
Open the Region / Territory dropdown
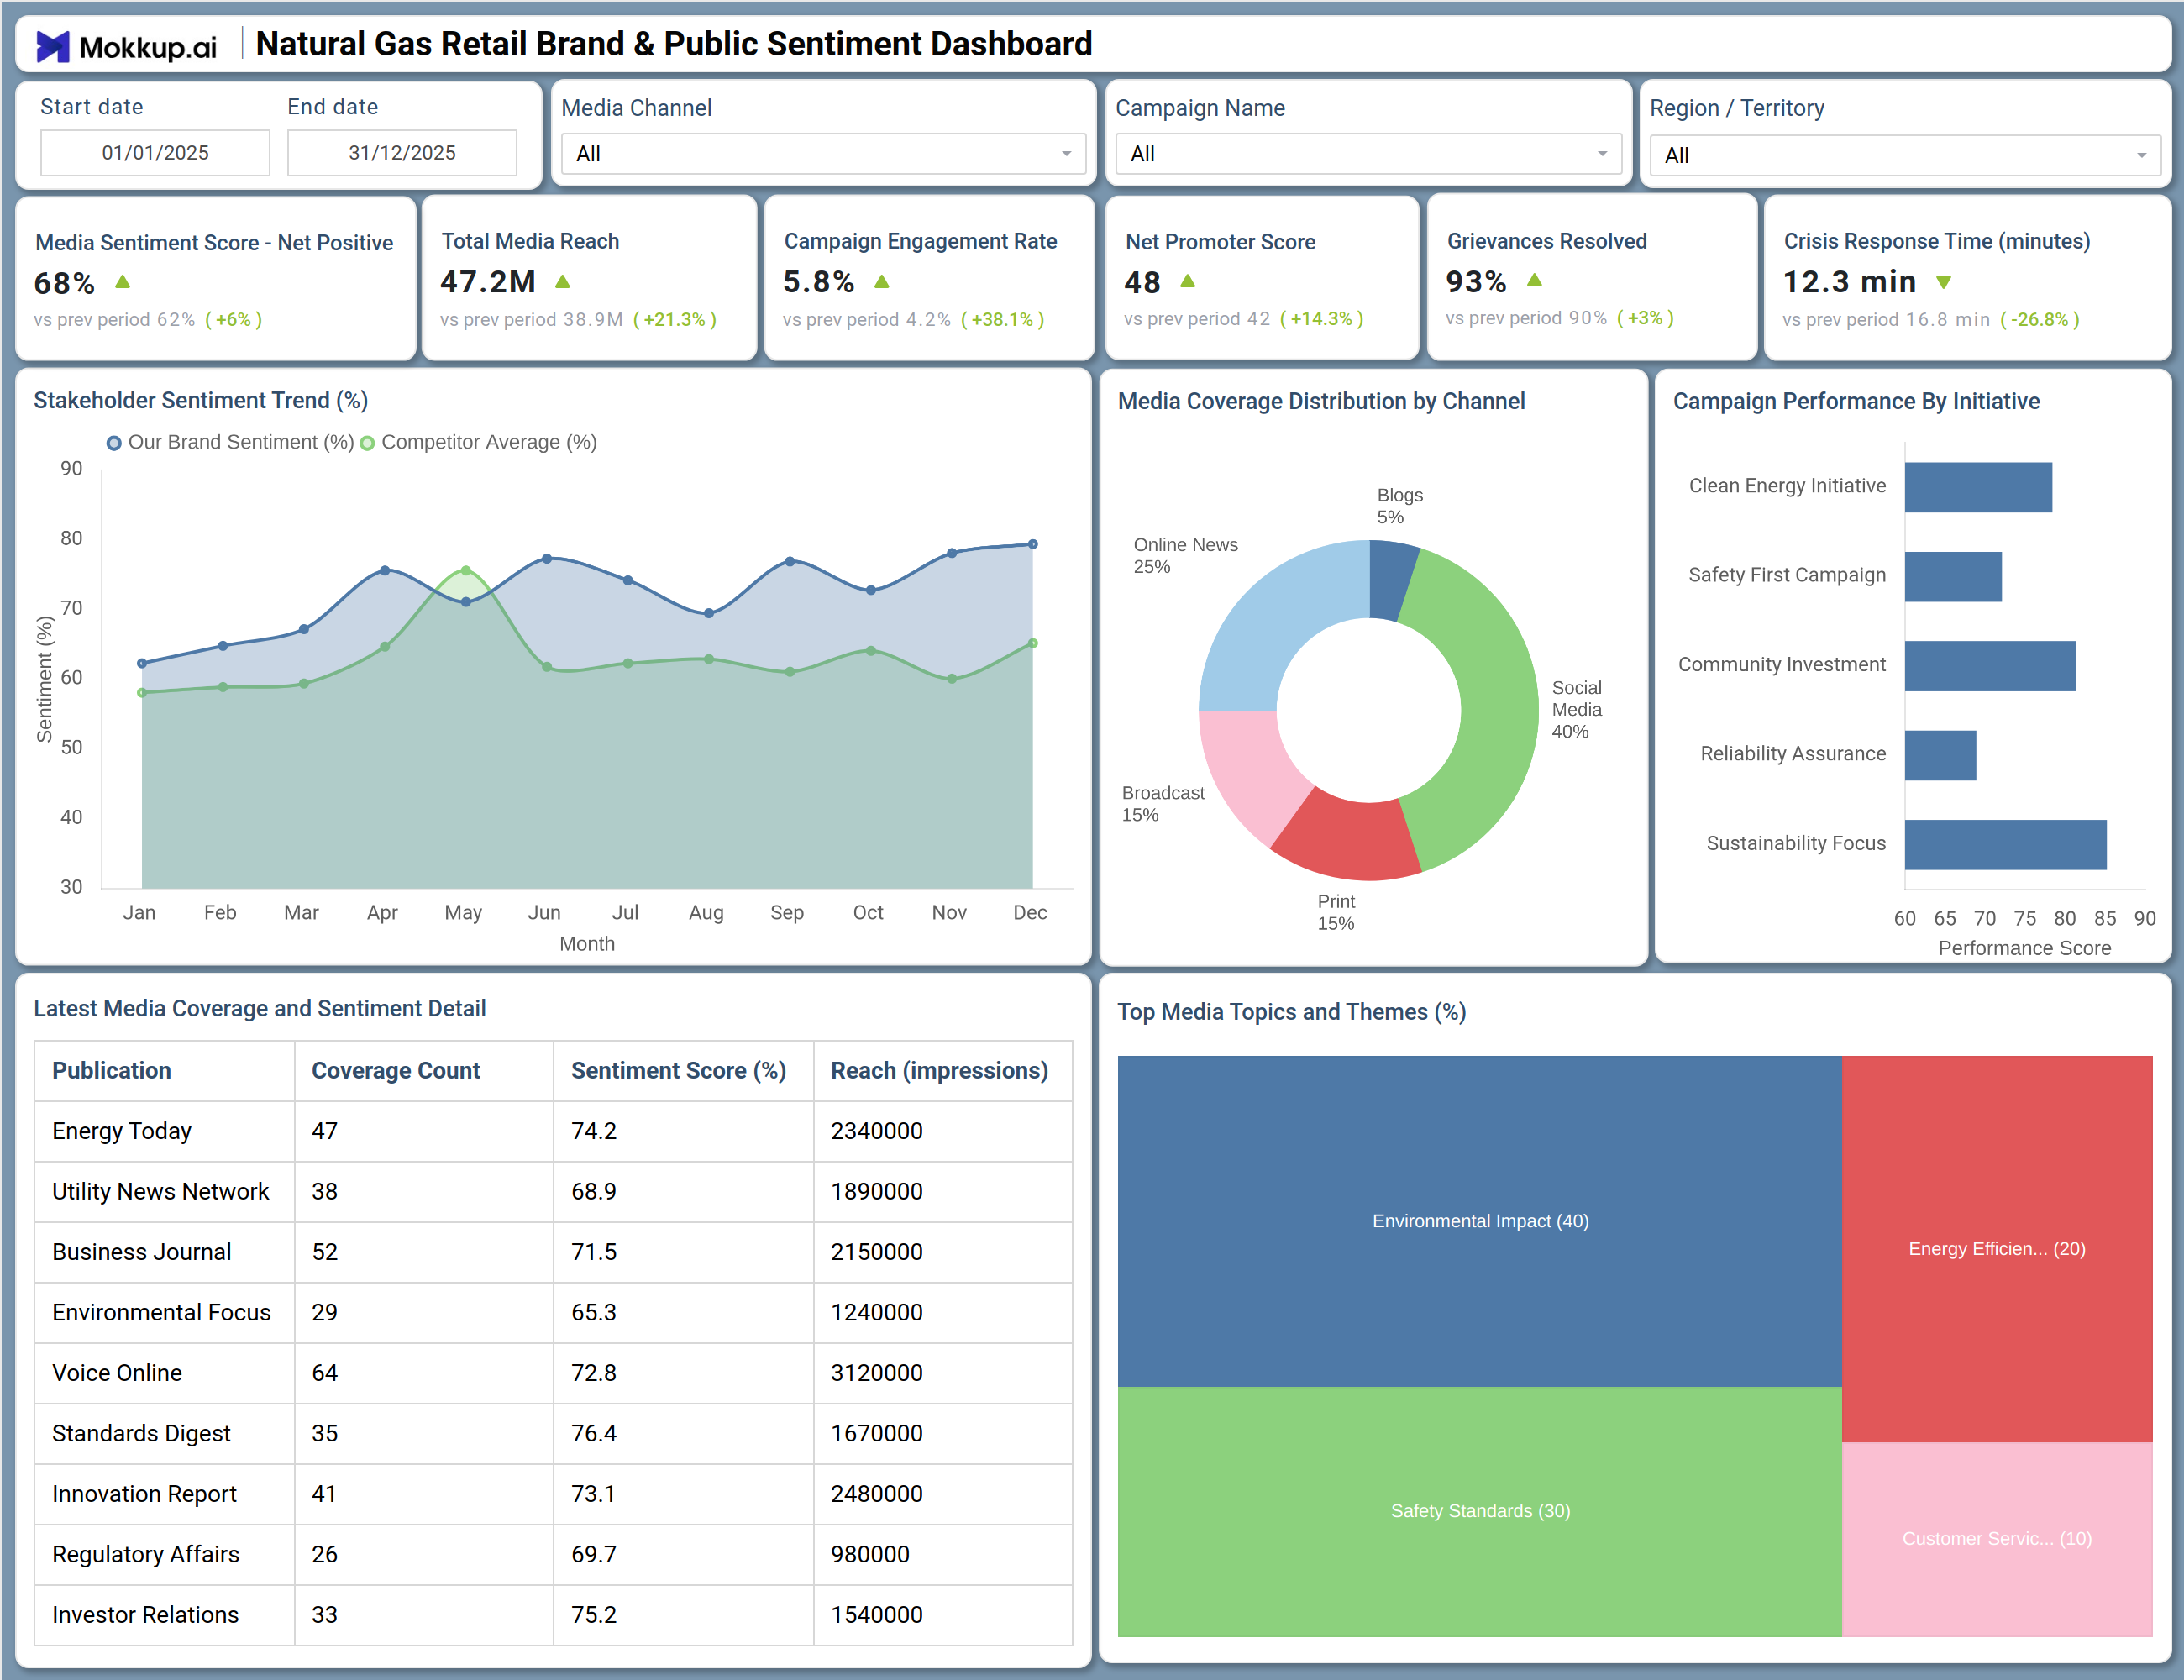point(1904,155)
